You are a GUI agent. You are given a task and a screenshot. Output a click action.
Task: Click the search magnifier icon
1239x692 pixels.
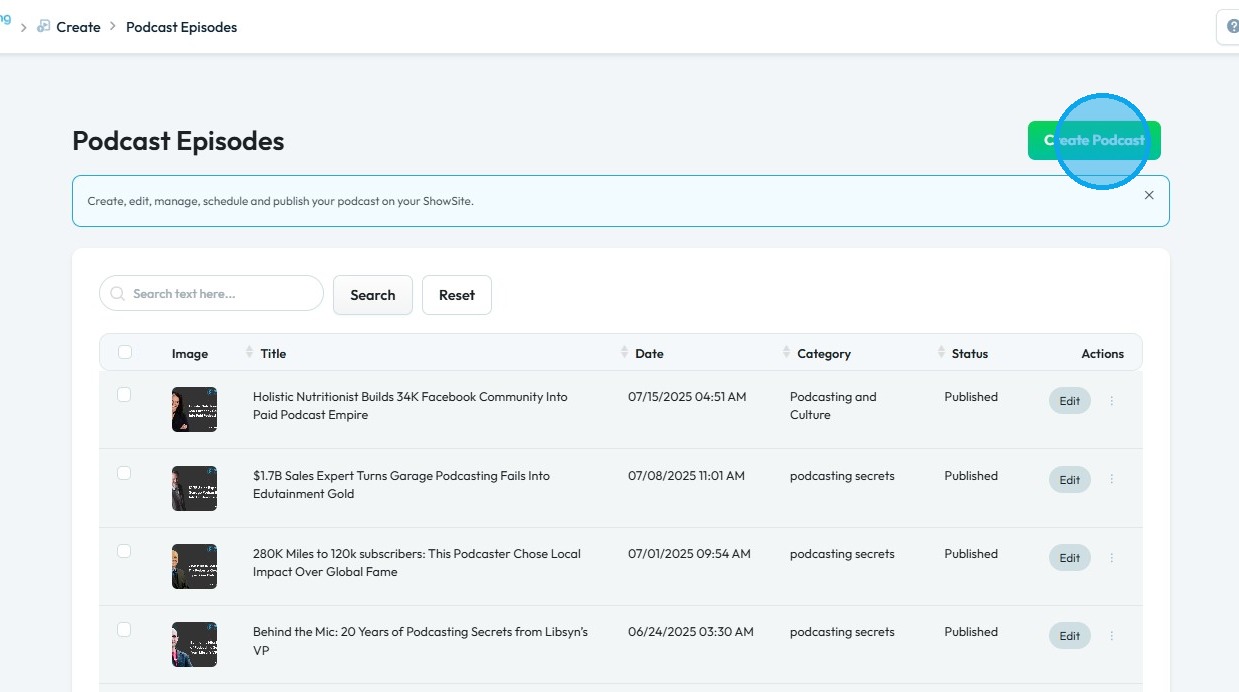click(118, 294)
